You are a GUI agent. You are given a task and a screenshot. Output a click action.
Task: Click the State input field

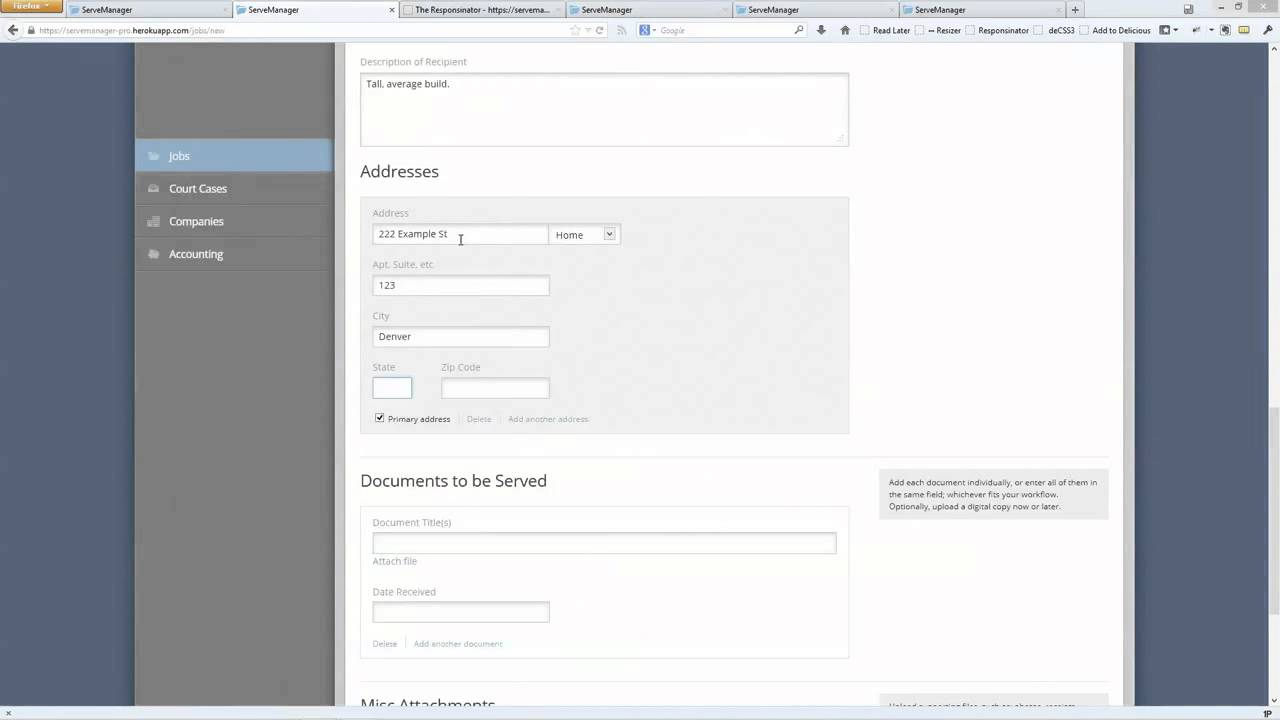(x=392, y=388)
